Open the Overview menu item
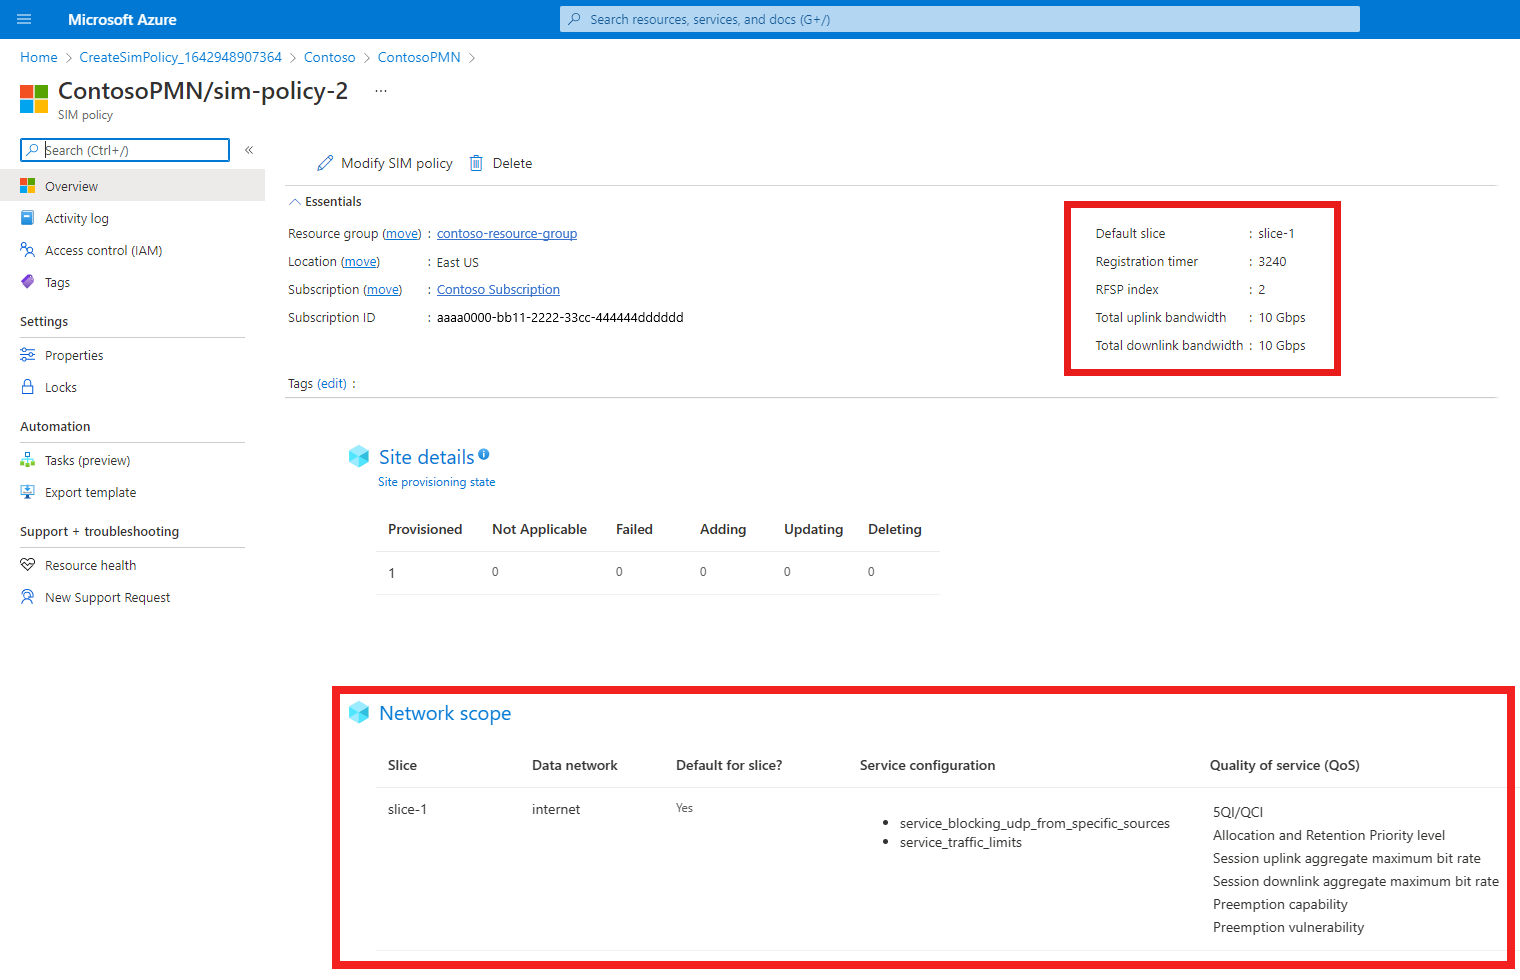Screen dimensions: 1520x980 coord(132,186)
